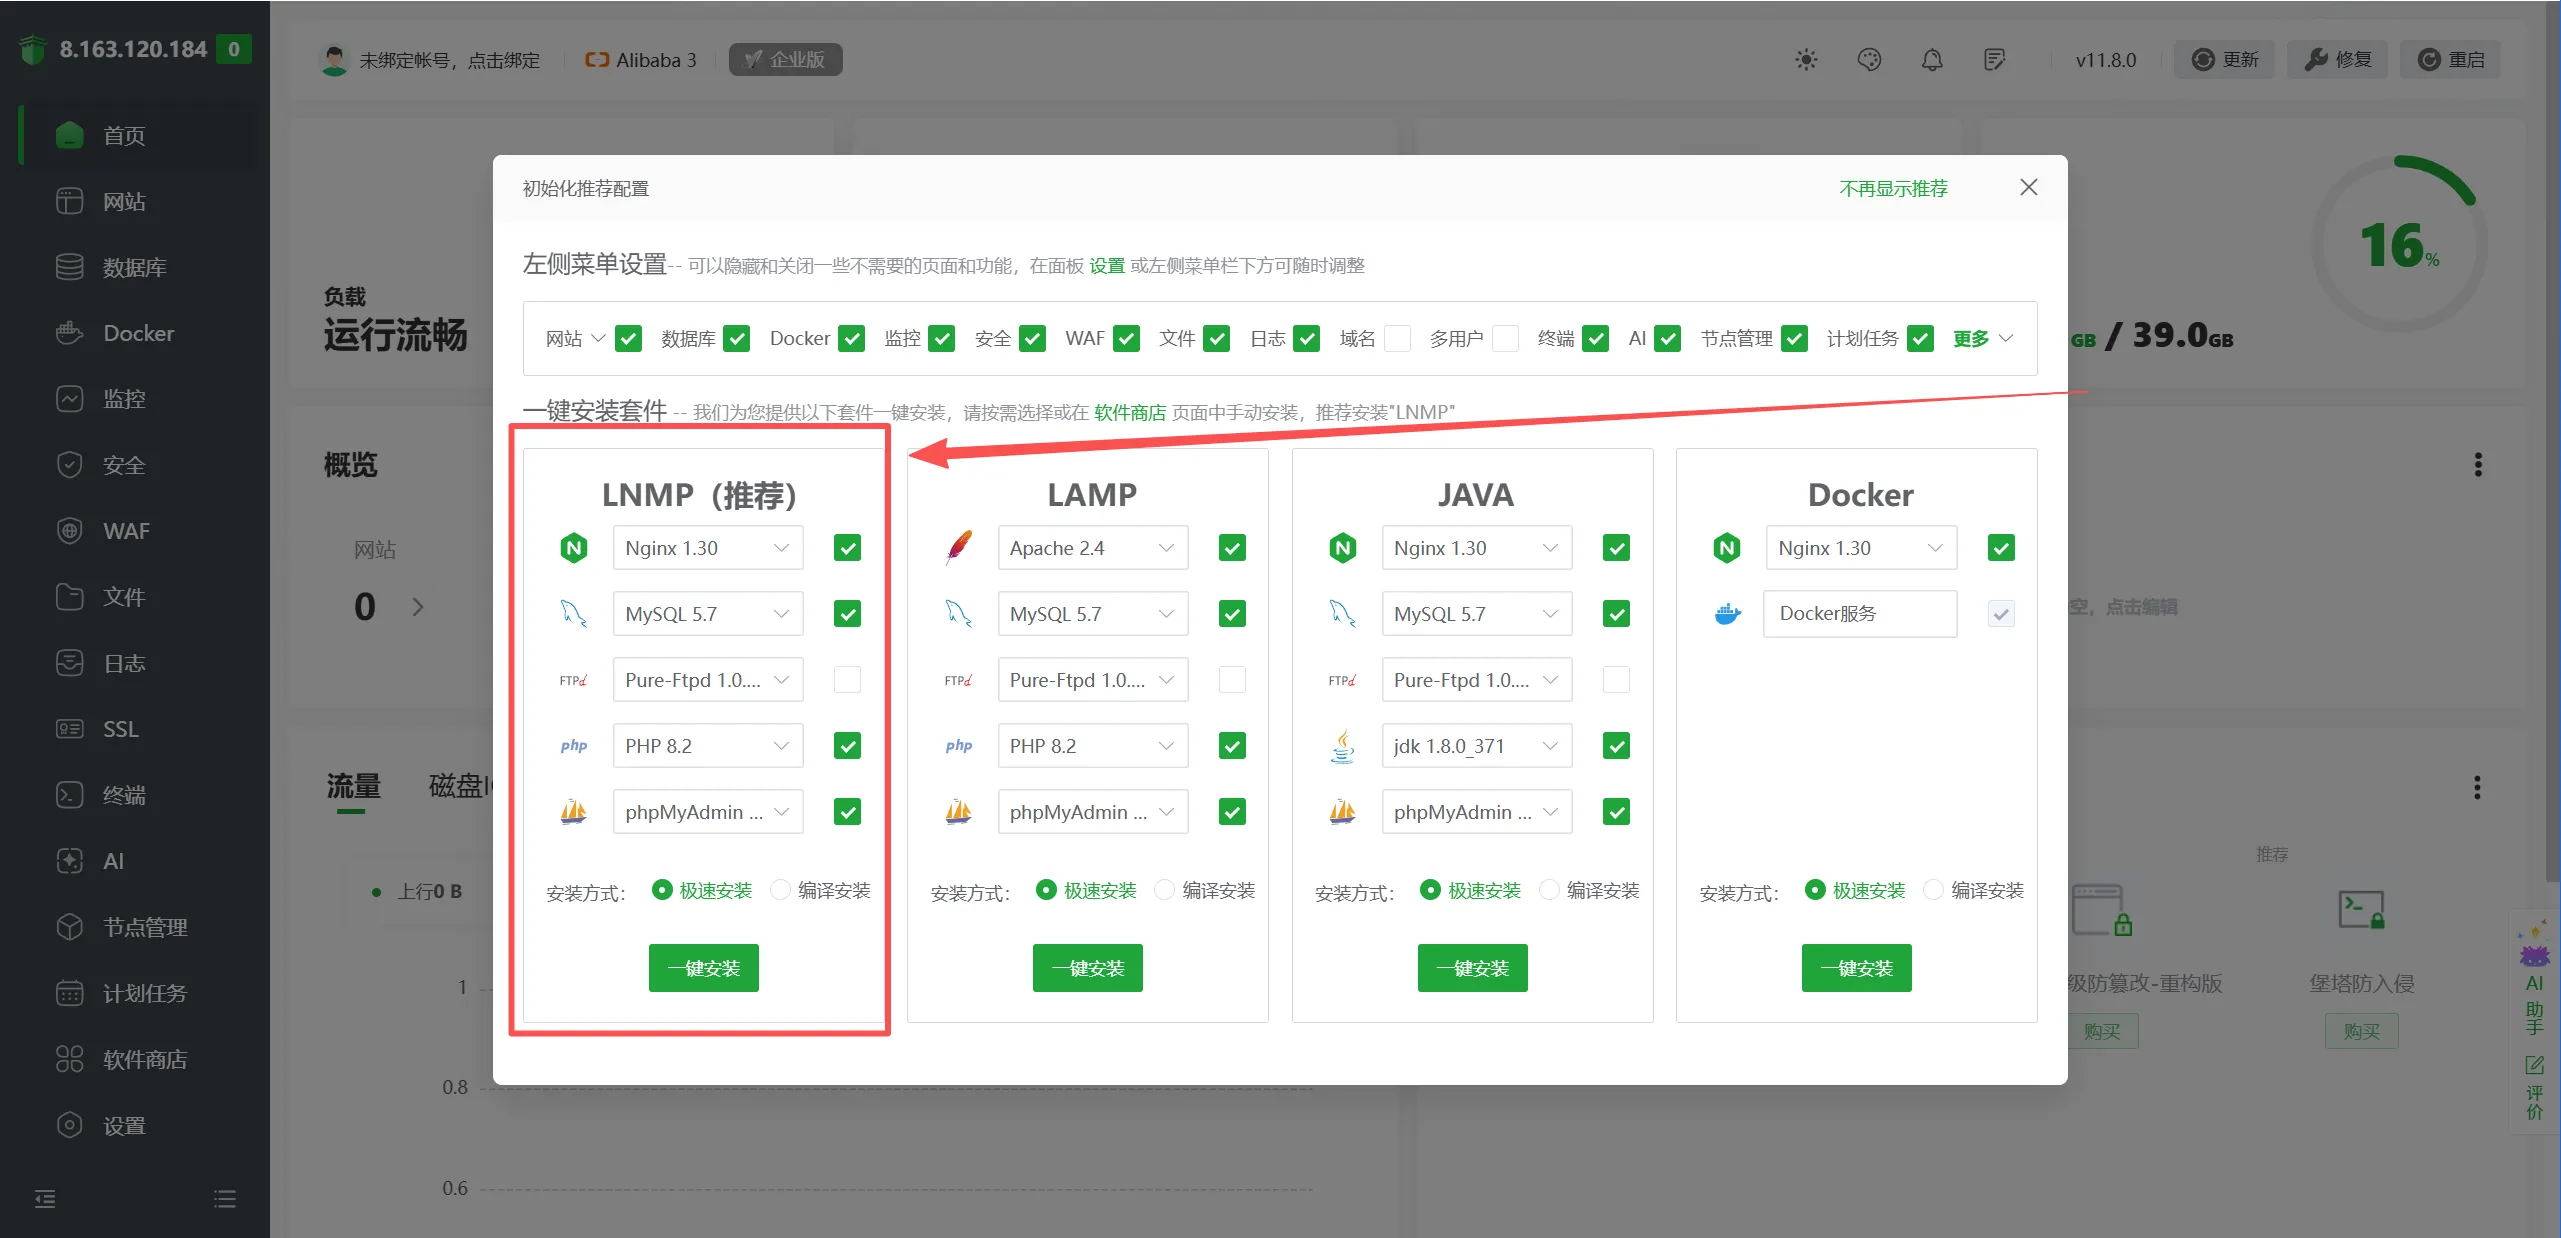Expand the 网站 menu setting chevron
Image resolution: width=2561 pixels, height=1238 pixels.
pos(598,338)
